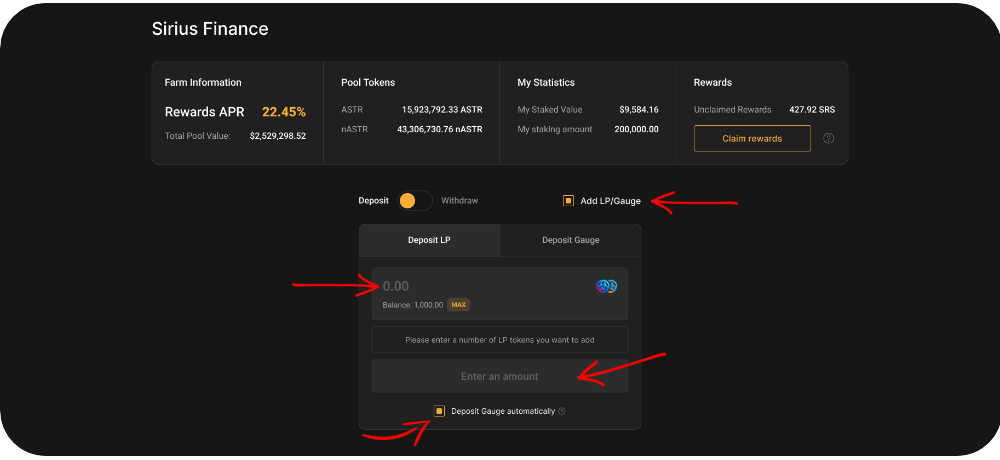Open the Deposit Gauge tab
Screen dimensions: 1000x460
click(x=571, y=240)
